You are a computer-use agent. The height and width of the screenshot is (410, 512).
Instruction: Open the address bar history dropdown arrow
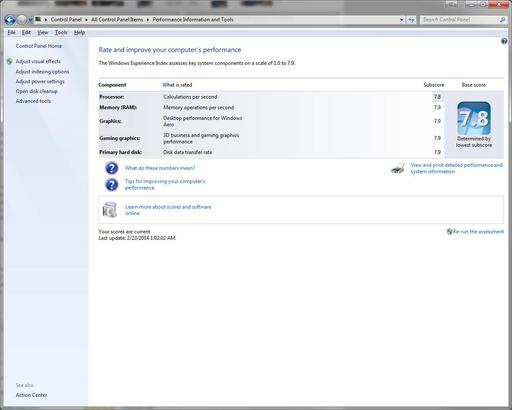[x=401, y=20]
